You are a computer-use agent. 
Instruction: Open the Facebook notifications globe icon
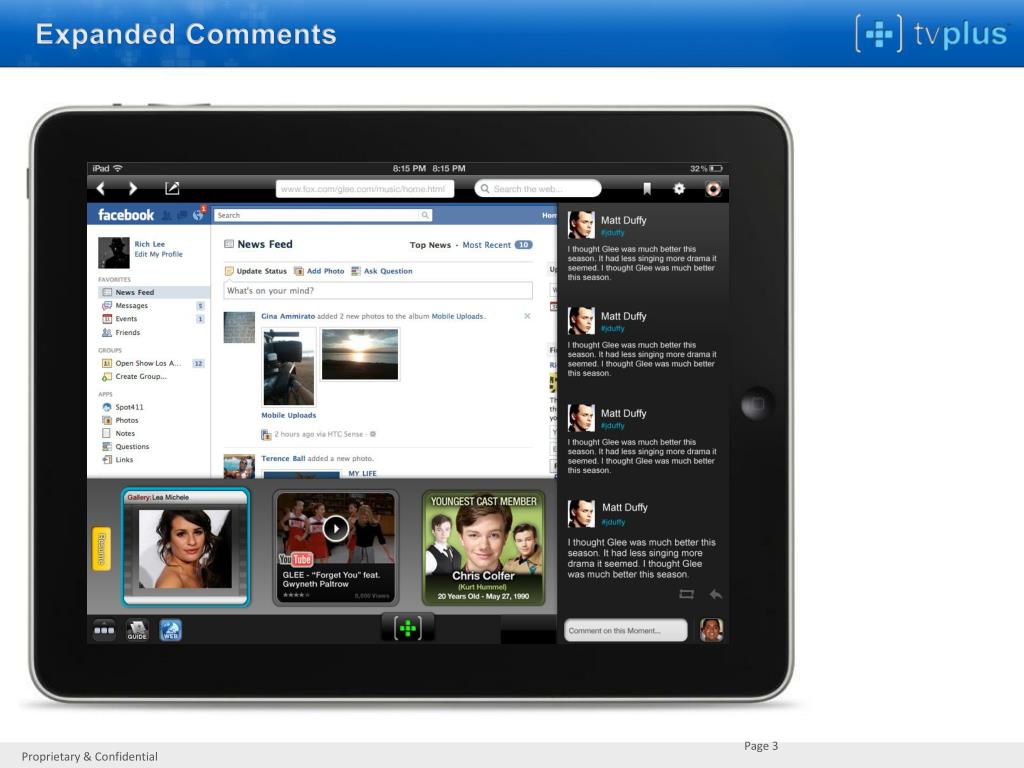click(x=199, y=214)
